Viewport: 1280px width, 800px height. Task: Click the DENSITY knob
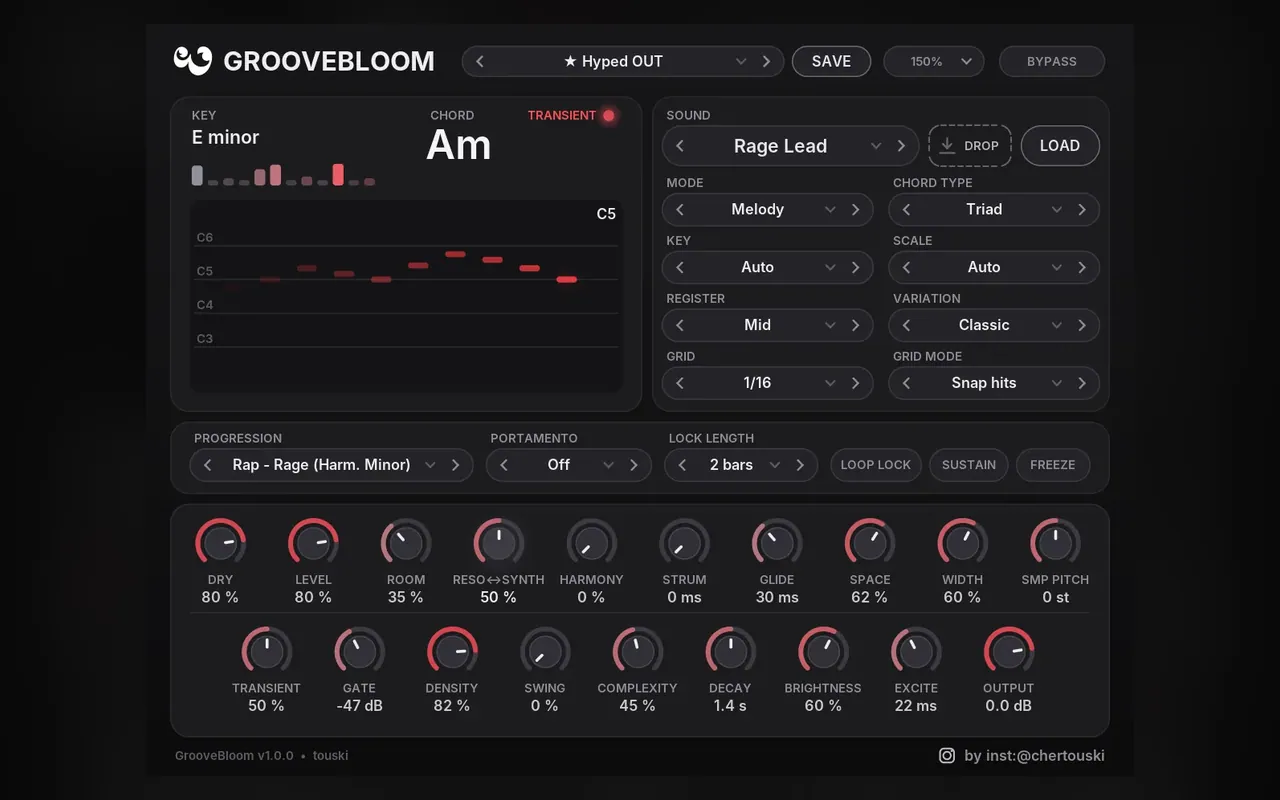point(452,653)
